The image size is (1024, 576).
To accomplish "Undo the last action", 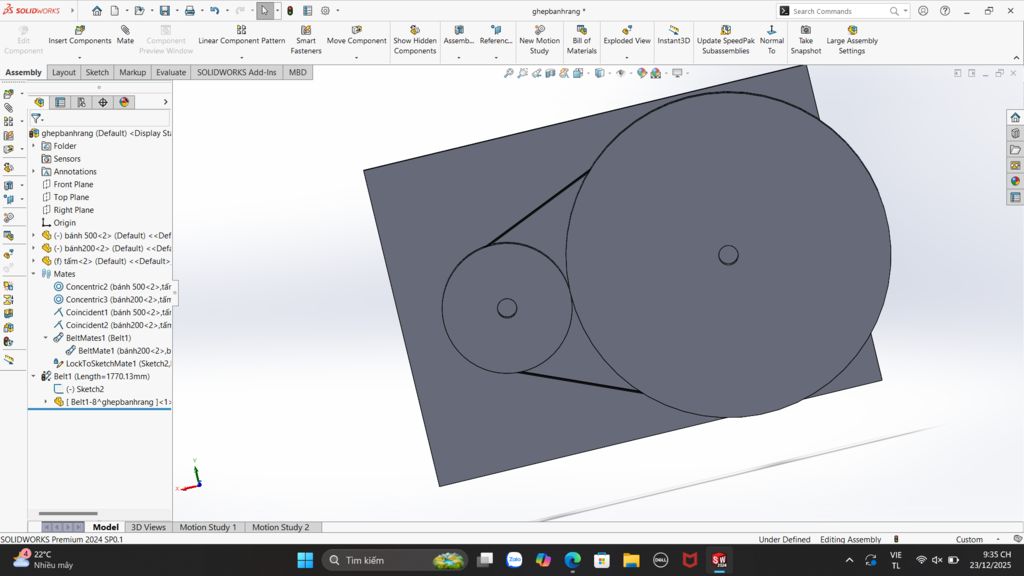I will click(x=214, y=10).
